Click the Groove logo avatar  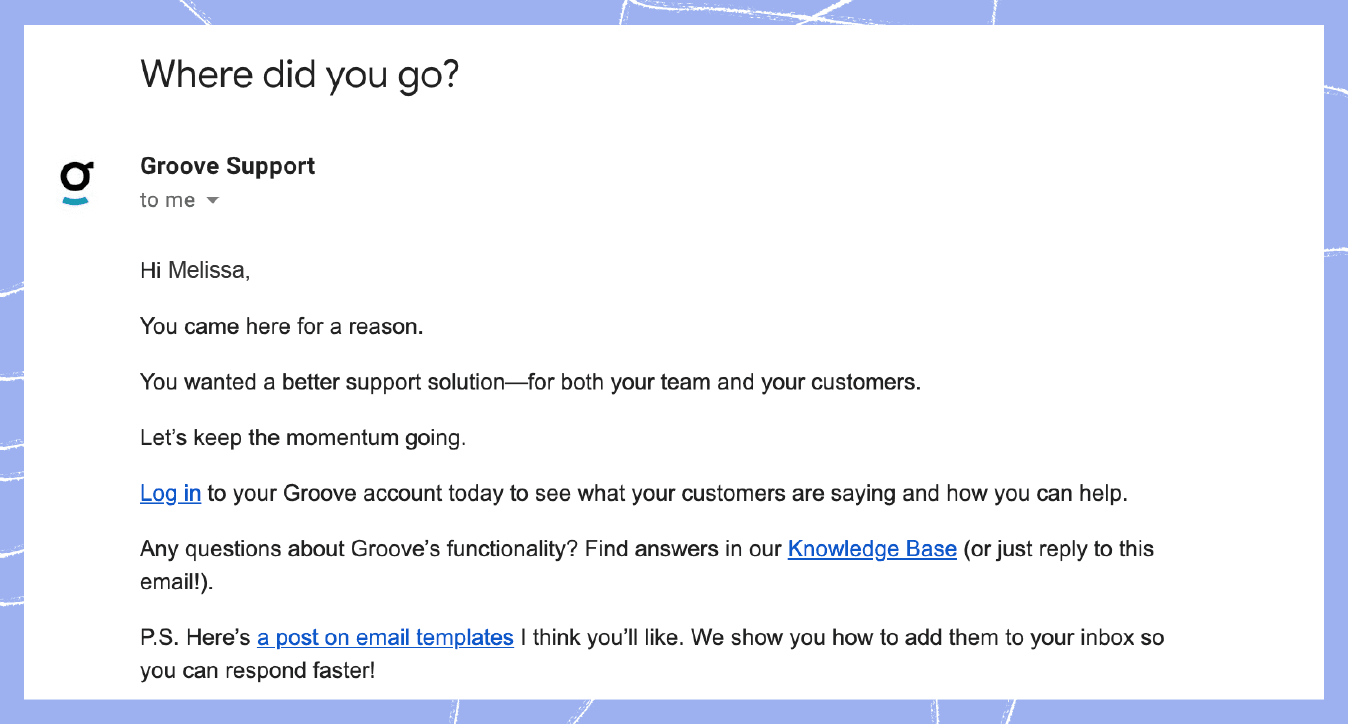tap(76, 182)
